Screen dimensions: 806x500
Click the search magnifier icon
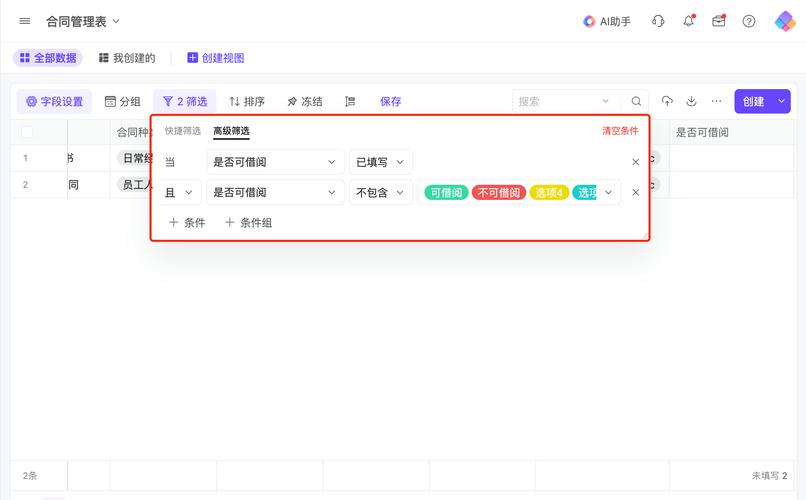point(636,101)
